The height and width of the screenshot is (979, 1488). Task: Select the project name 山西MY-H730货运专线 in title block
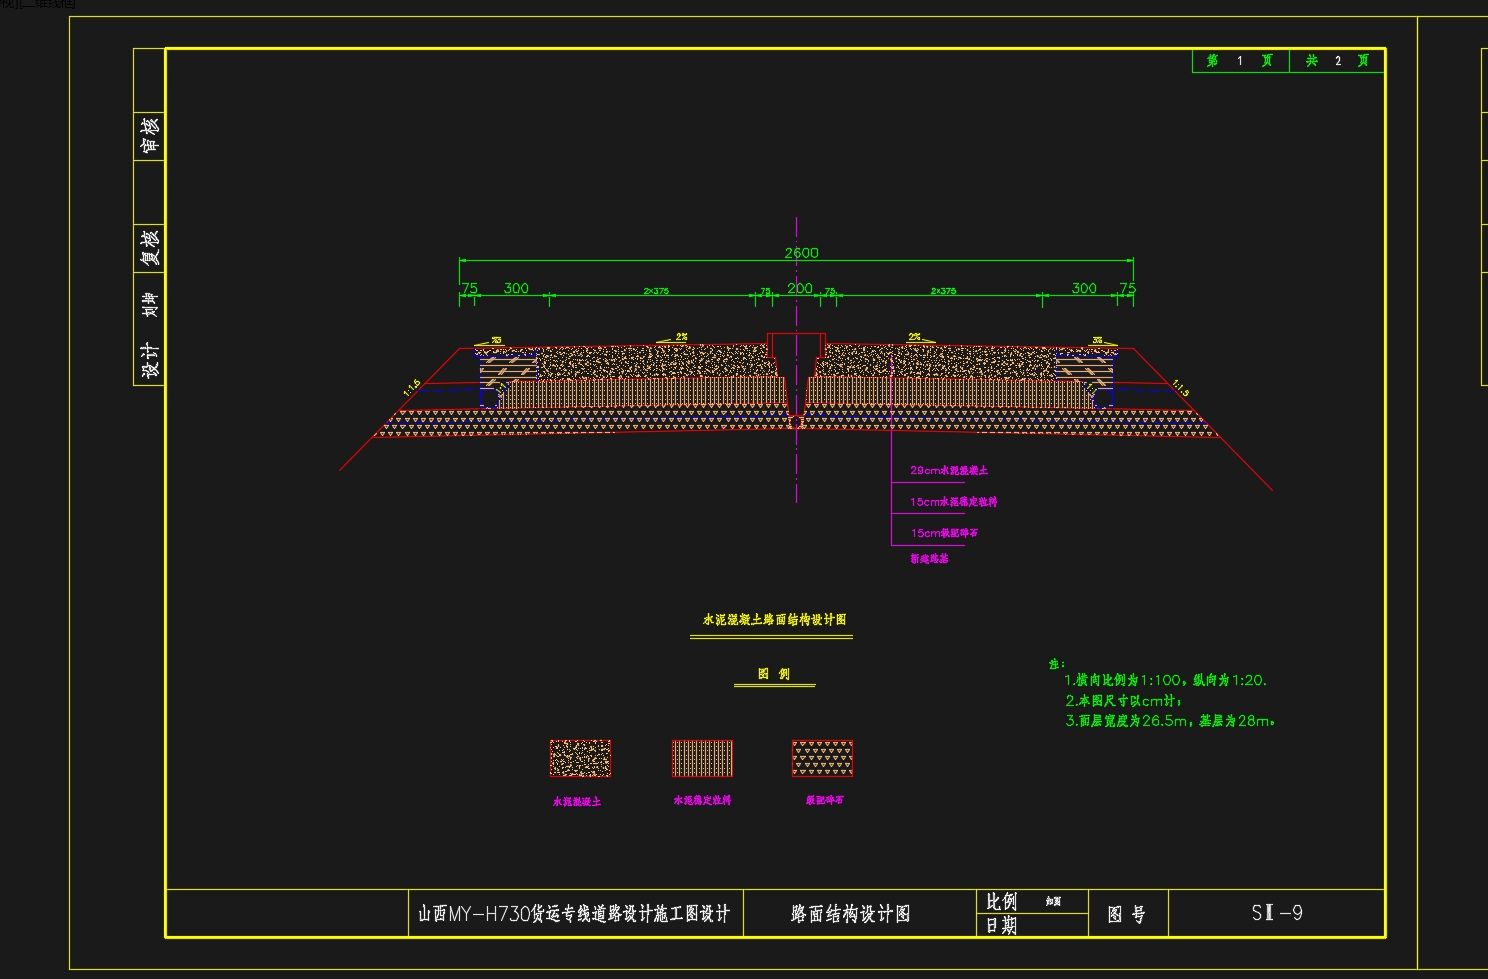(574, 914)
